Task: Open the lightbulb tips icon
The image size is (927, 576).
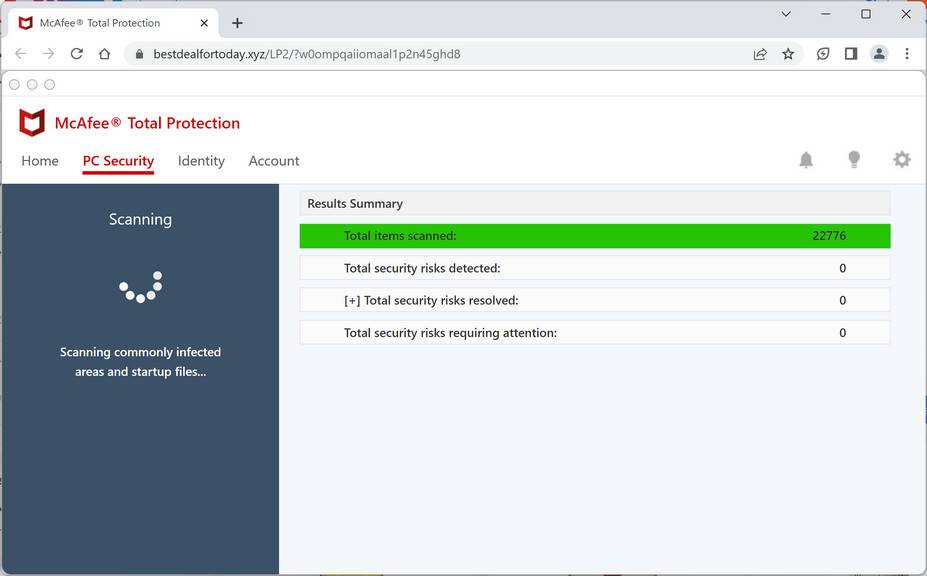Action: tap(854, 160)
